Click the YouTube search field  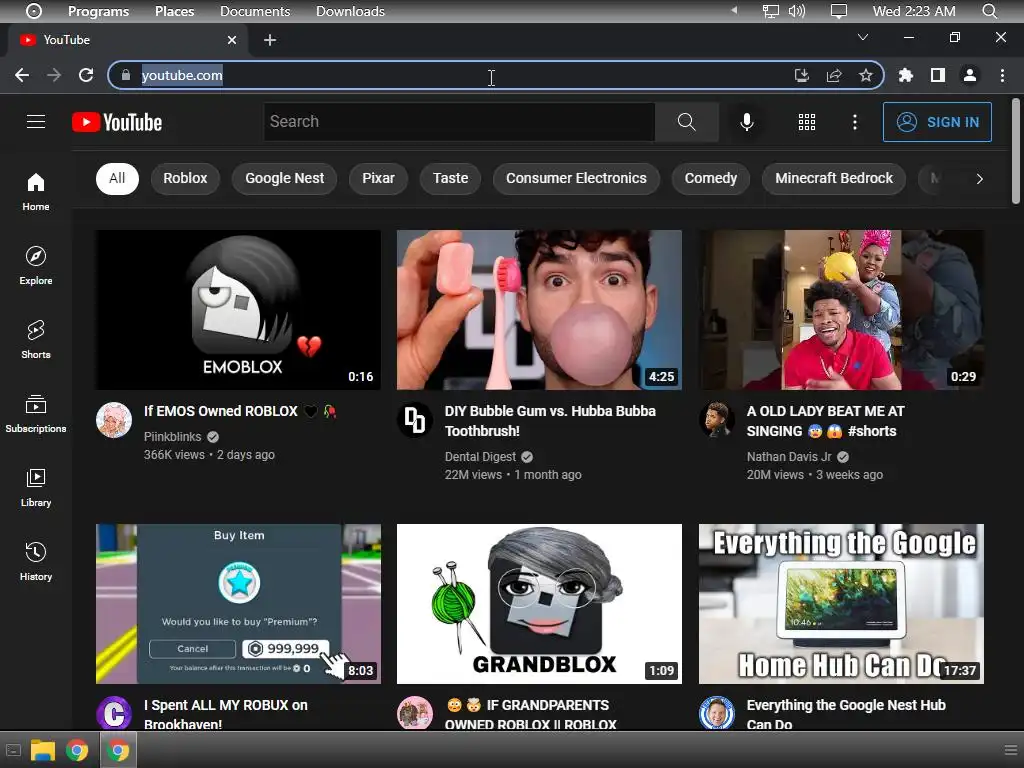pyautogui.click(x=459, y=121)
